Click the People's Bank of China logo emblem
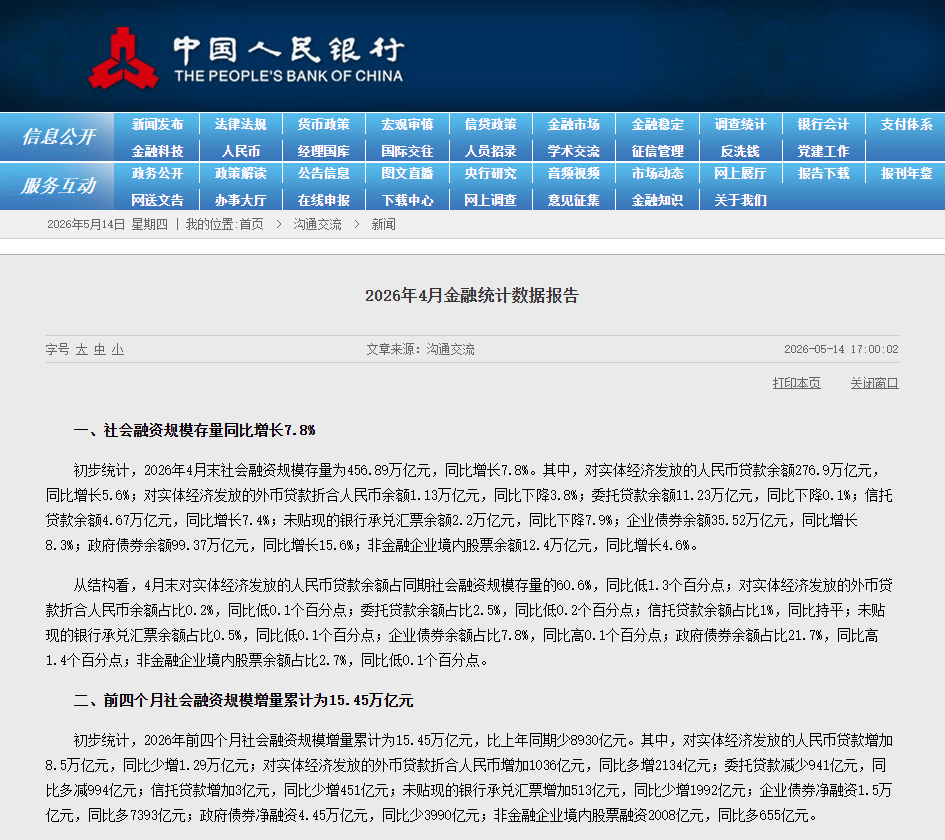945x840 pixels. (124, 58)
